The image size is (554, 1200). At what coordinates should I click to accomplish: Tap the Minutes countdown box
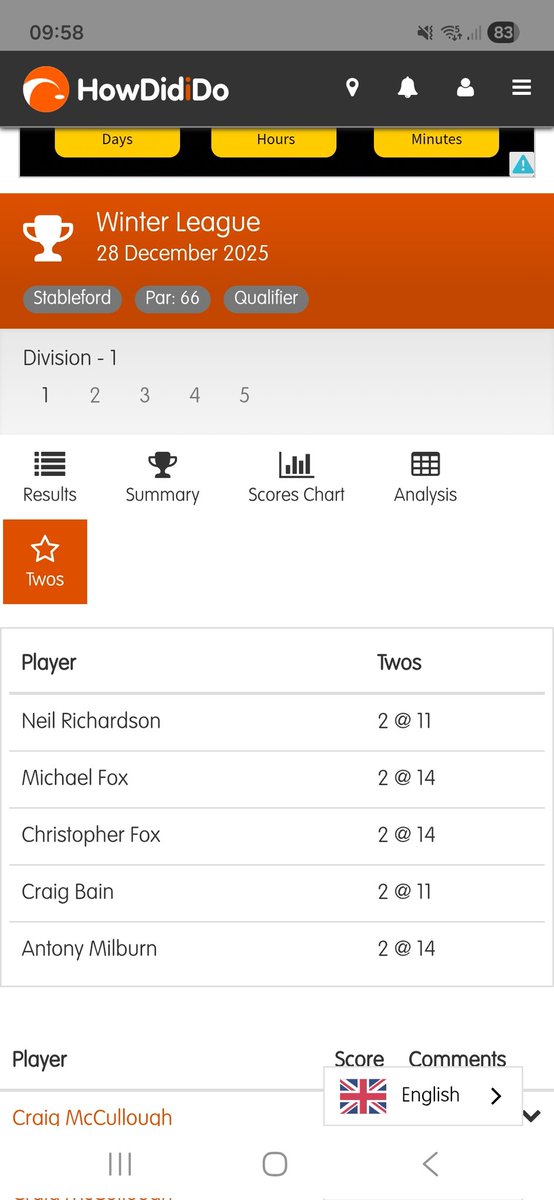coord(436,140)
